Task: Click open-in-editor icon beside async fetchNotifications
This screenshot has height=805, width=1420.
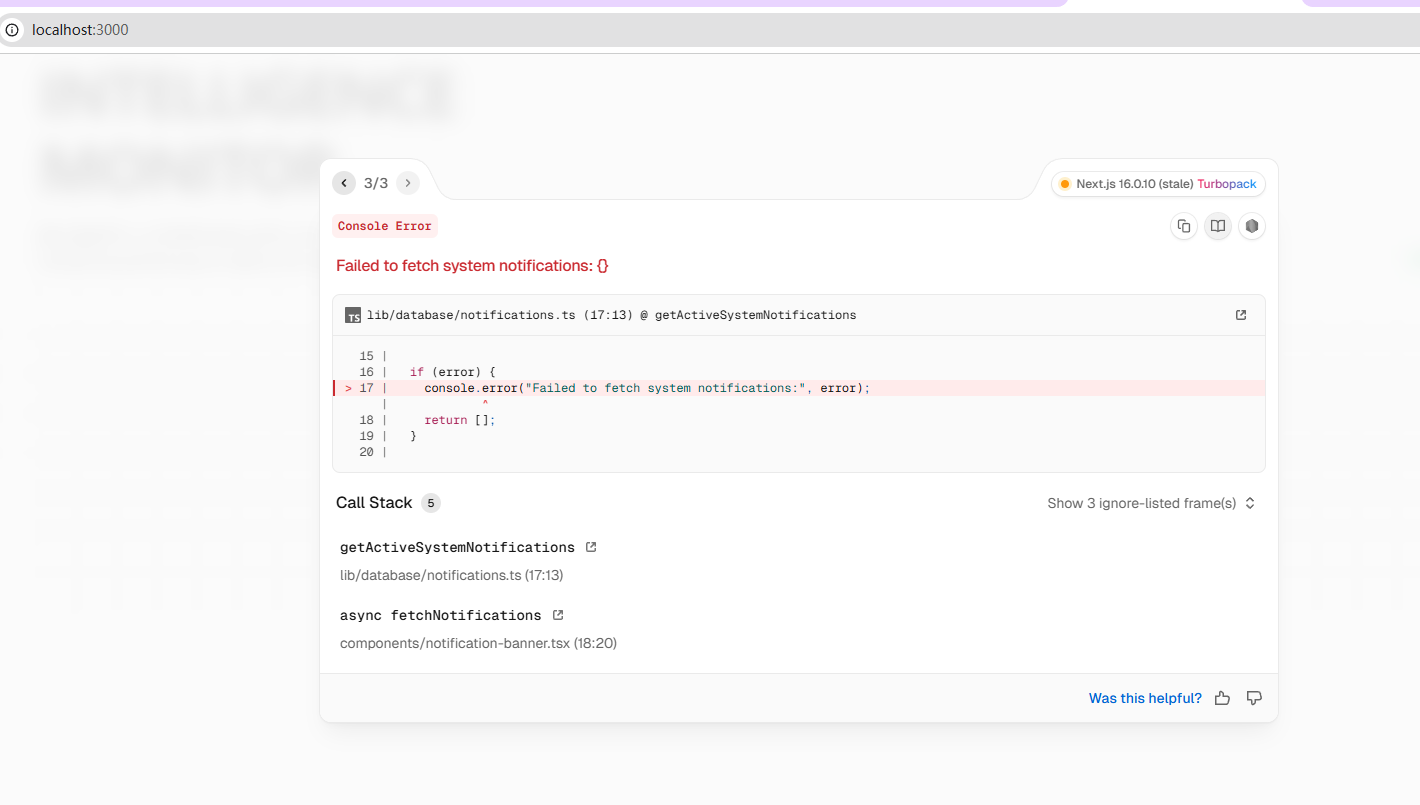Action: pos(558,615)
